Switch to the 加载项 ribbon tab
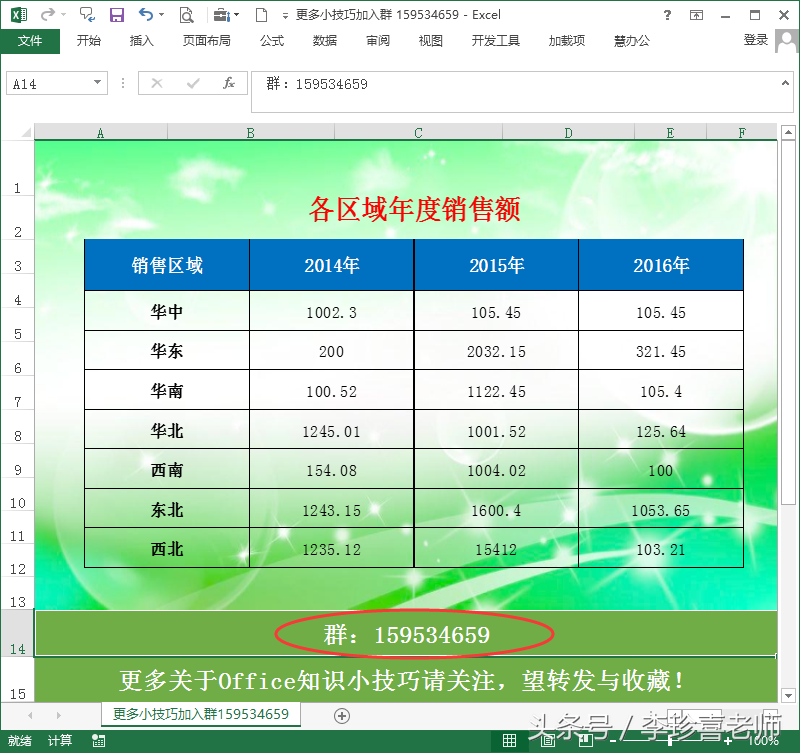This screenshot has width=800, height=753. [x=567, y=40]
